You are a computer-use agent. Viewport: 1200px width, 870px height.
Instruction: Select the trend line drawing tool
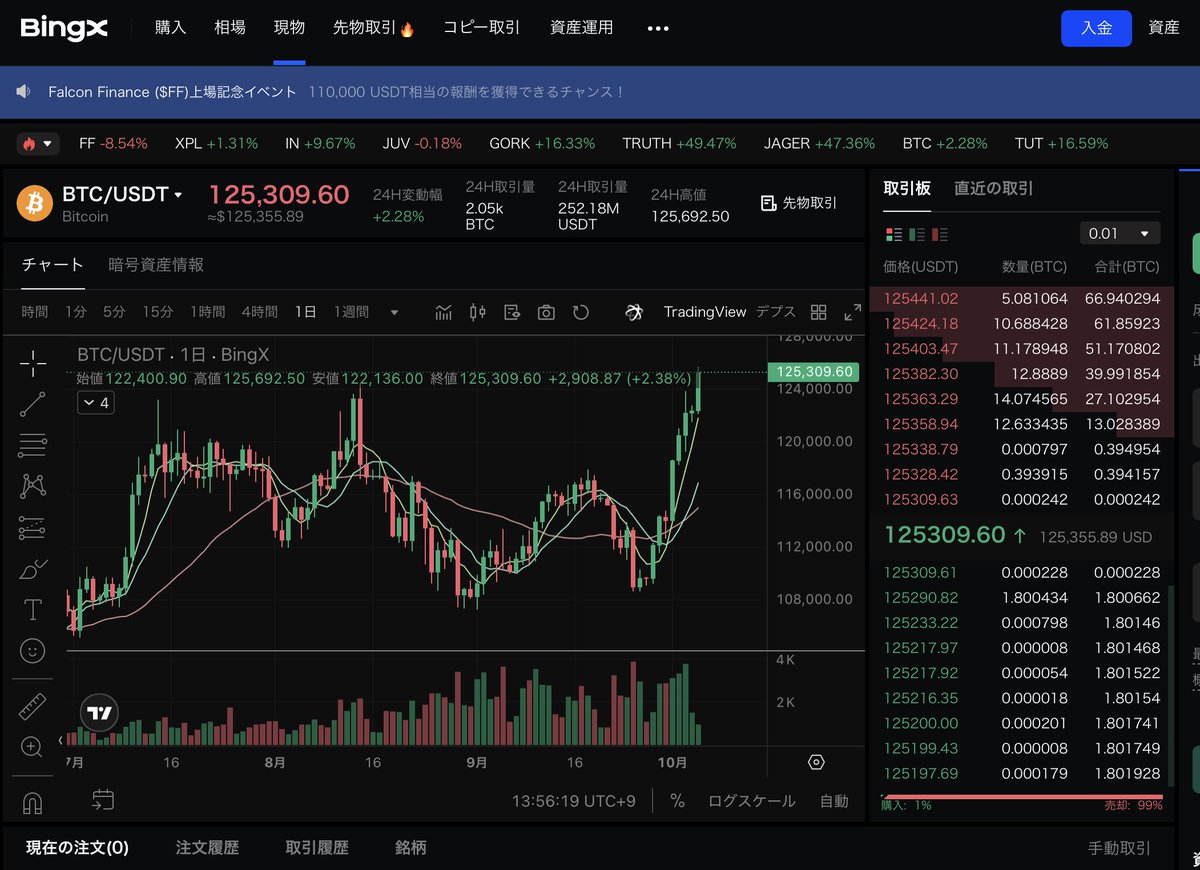[33, 404]
